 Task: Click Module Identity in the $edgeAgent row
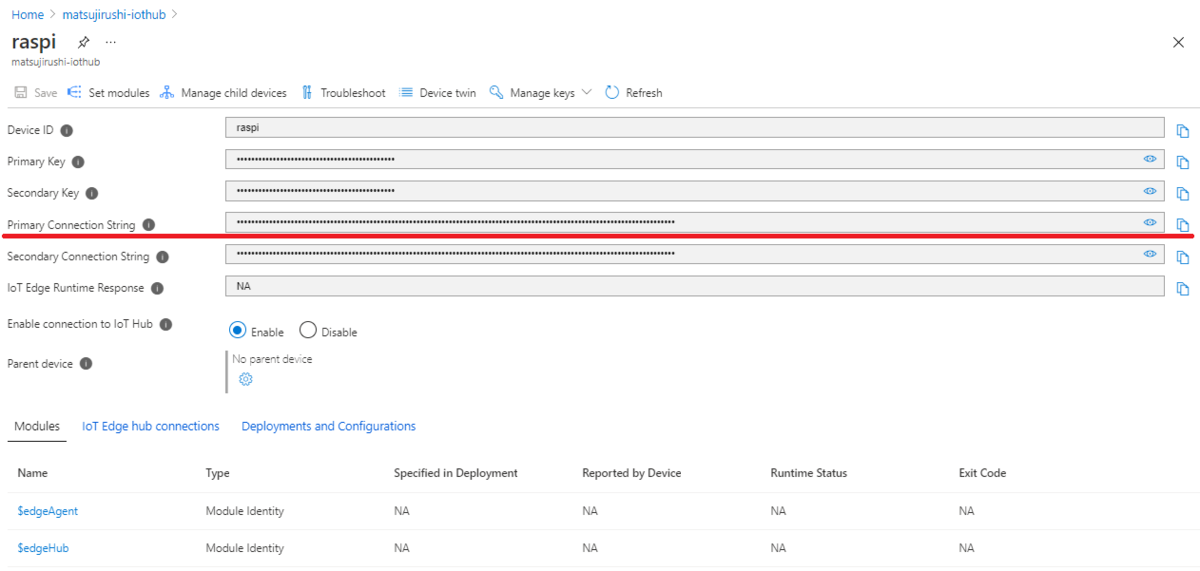[x=245, y=511]
